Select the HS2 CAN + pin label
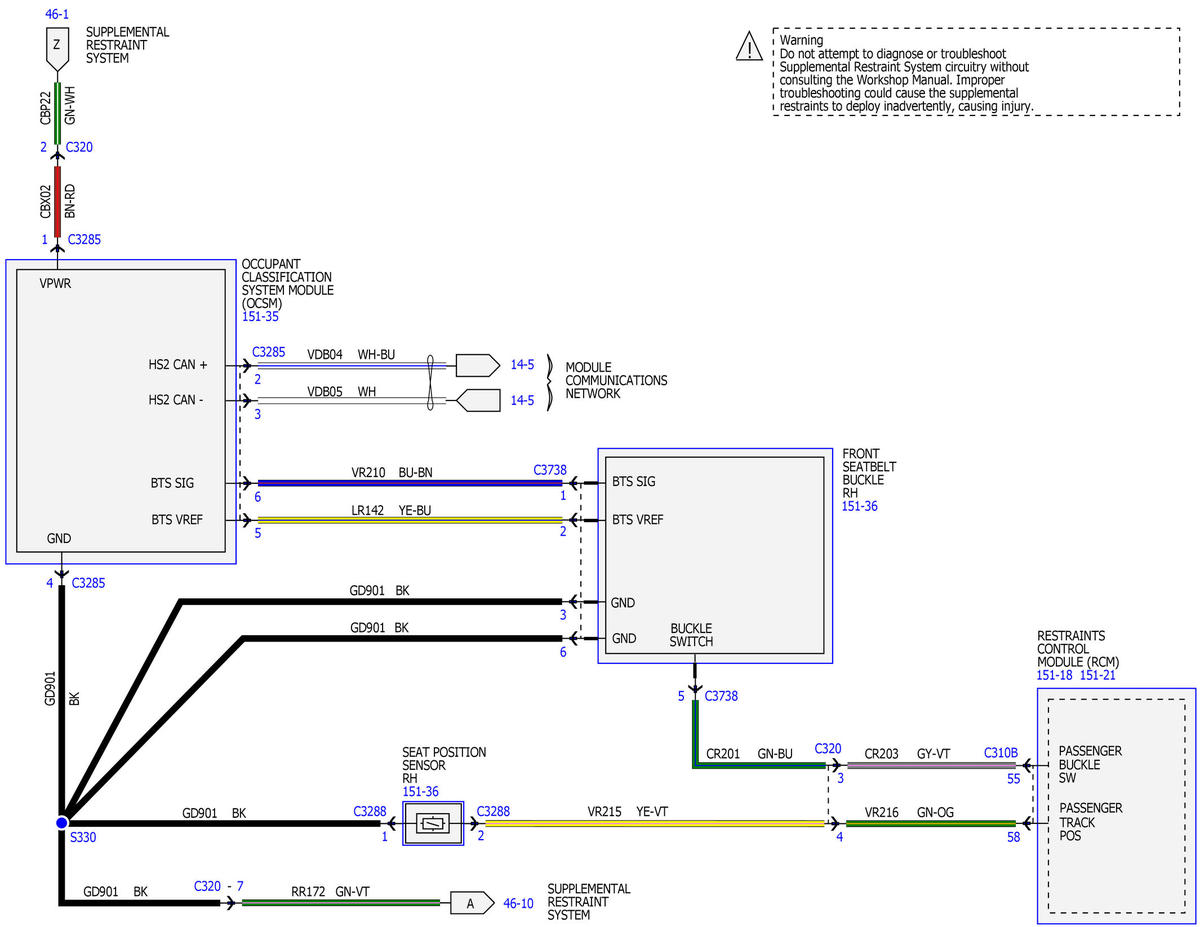1200x927 pixels. point(178,365)
